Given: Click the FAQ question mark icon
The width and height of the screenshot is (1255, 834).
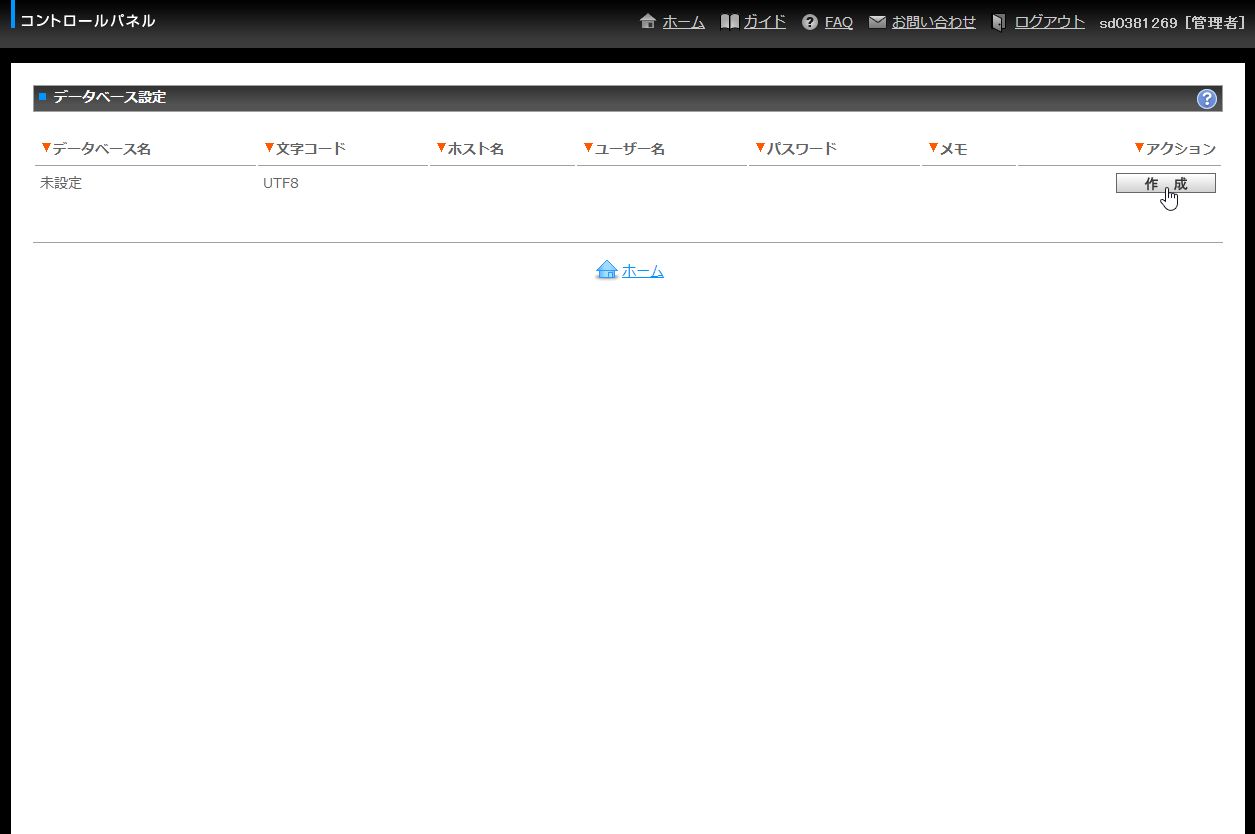Looking at the screenshot, I should 810,22.
